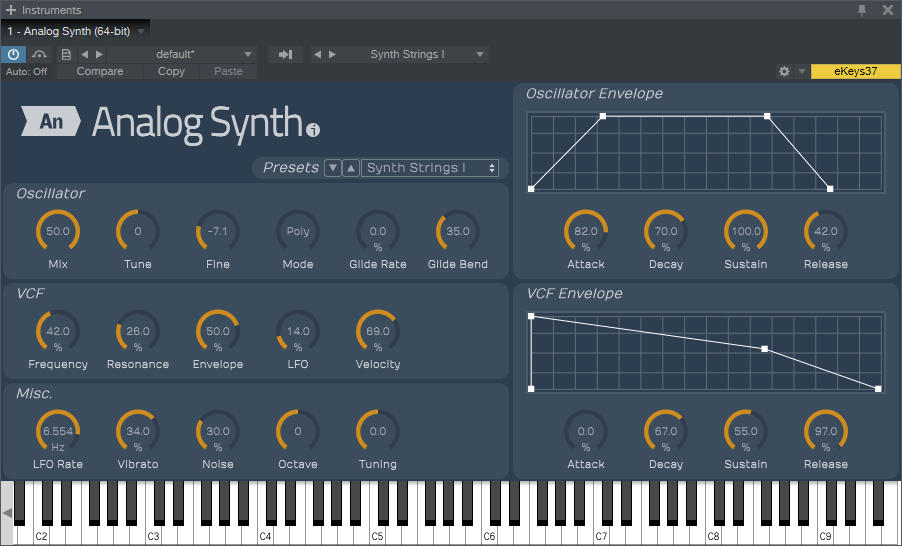Viewport: 902px width, 546px height.
Task: Click the Paste button
Action: (x=228, y=71)
